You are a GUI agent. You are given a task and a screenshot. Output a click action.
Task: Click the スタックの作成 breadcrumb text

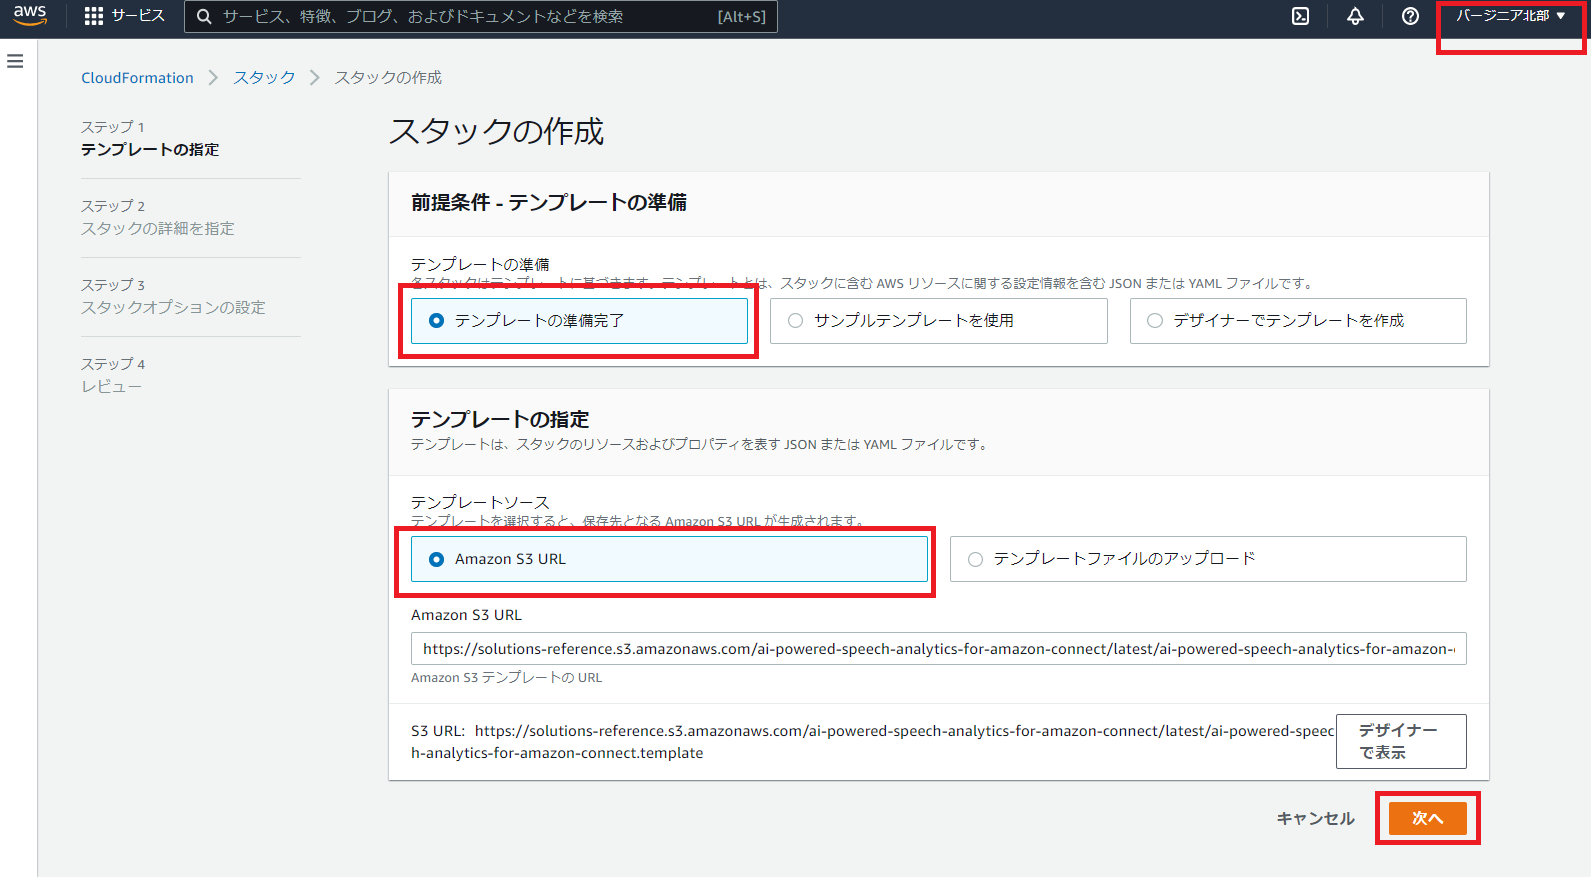pos(388,78)
